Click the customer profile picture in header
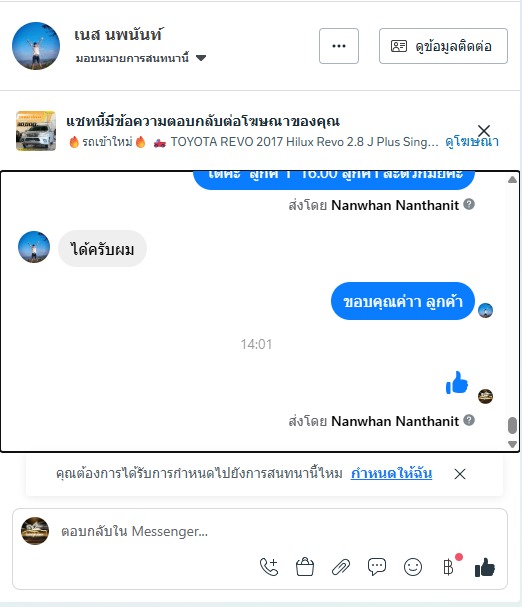Screen dimensions: 522x607 point(36,46)
